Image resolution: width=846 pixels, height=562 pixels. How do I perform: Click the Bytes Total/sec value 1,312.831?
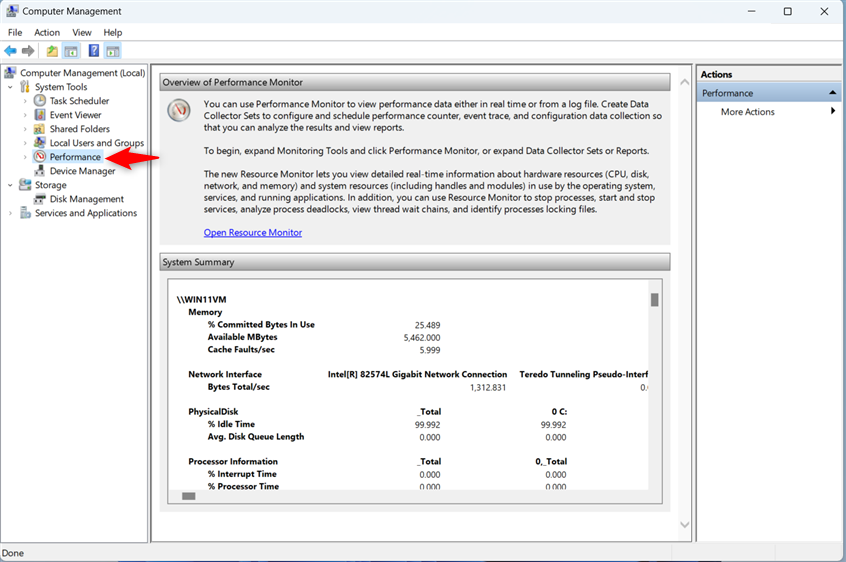488,387
